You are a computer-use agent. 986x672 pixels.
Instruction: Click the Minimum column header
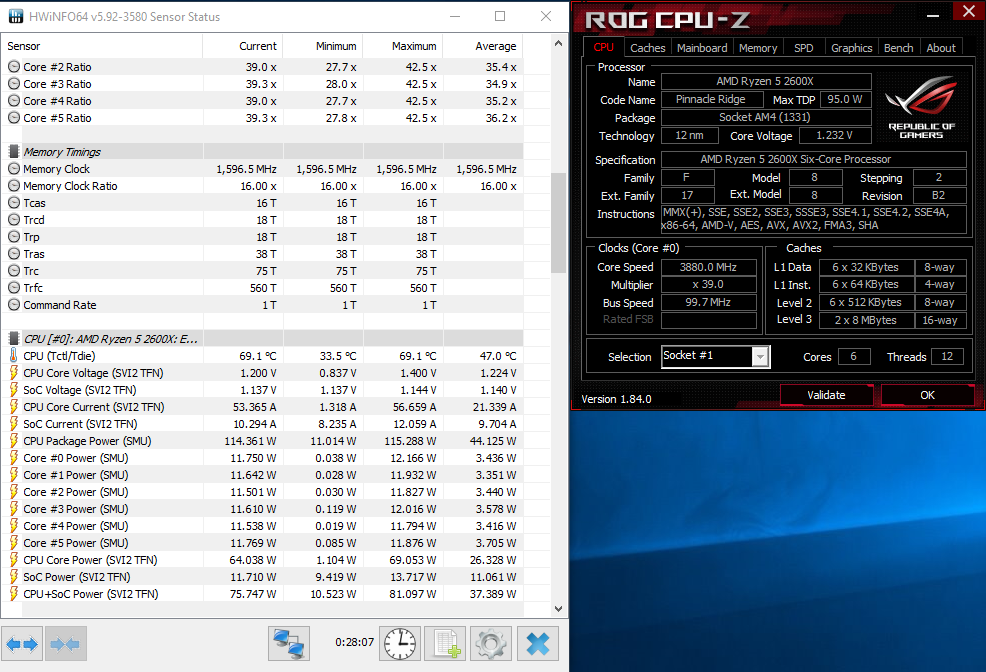click(323, 46)
